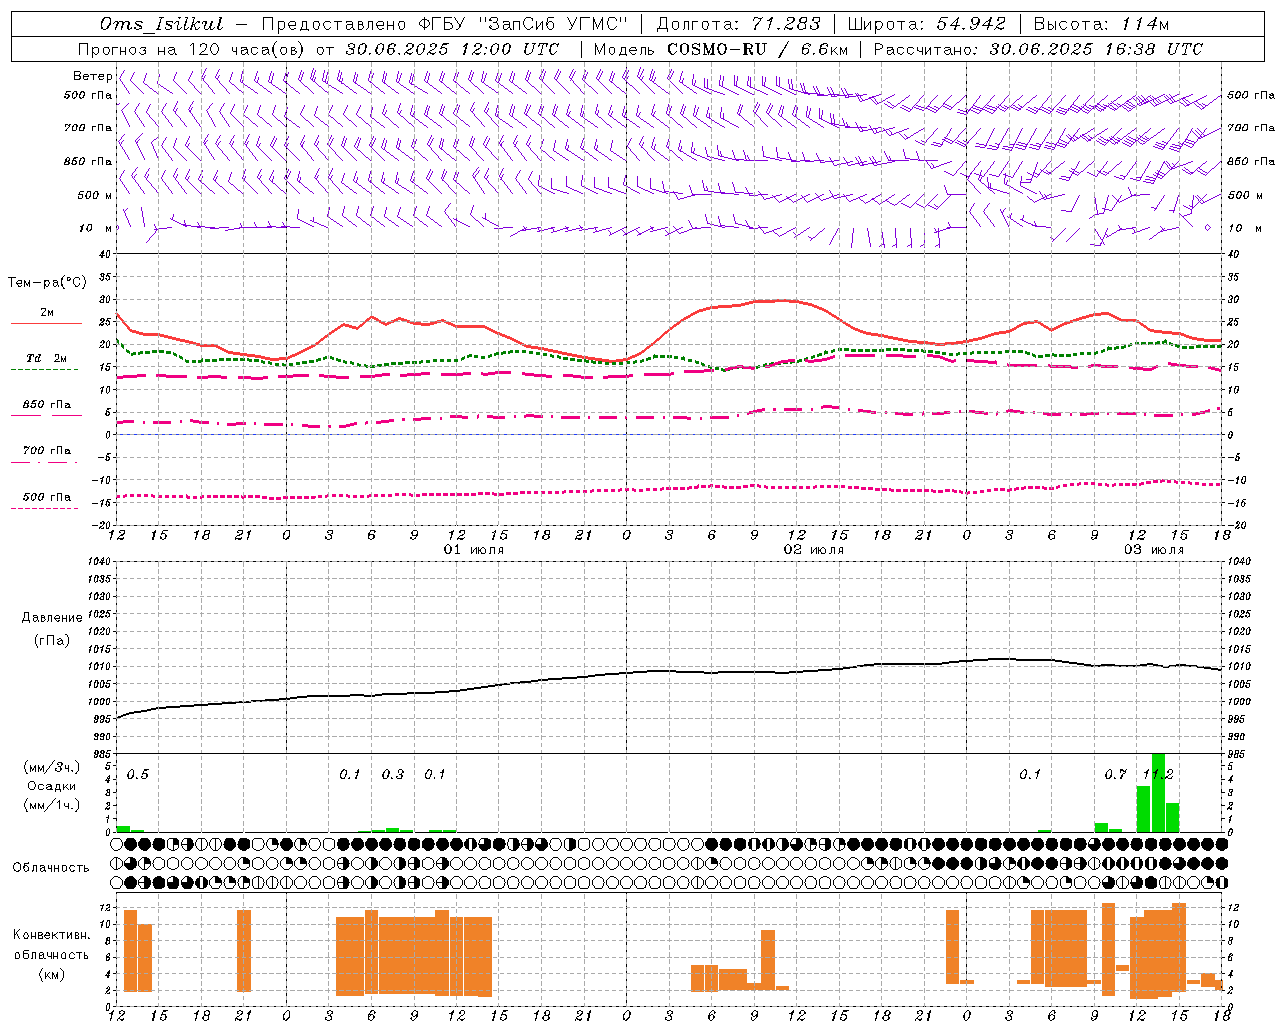1280x1024 pixels.
Task: Click the (мм/1ч.) unit label
Action: 52,805
